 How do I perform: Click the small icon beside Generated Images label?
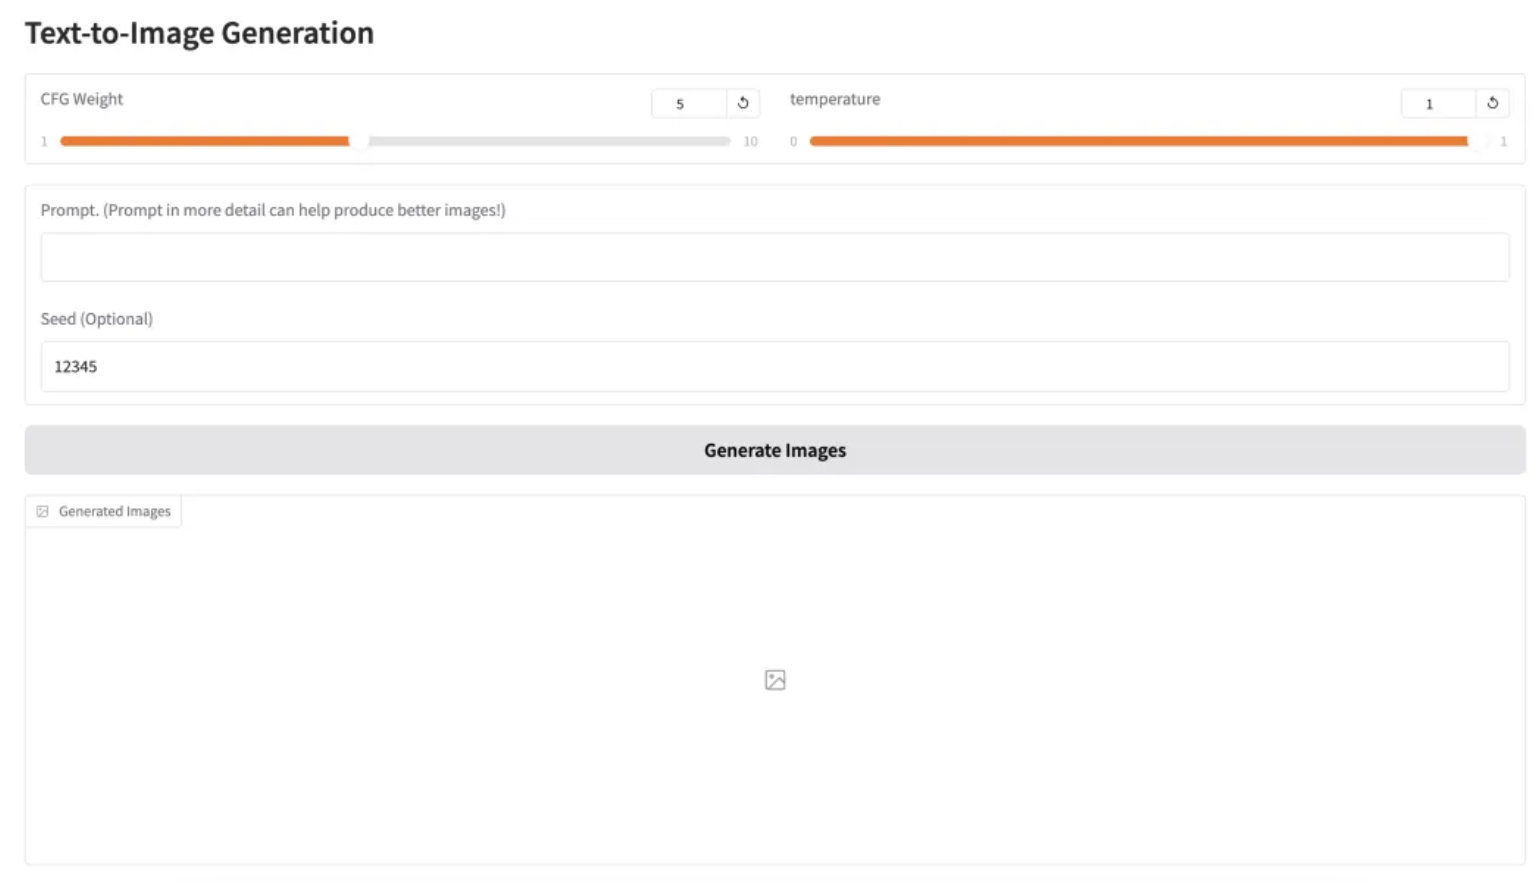pyautogui.click(x=43, y=512)
